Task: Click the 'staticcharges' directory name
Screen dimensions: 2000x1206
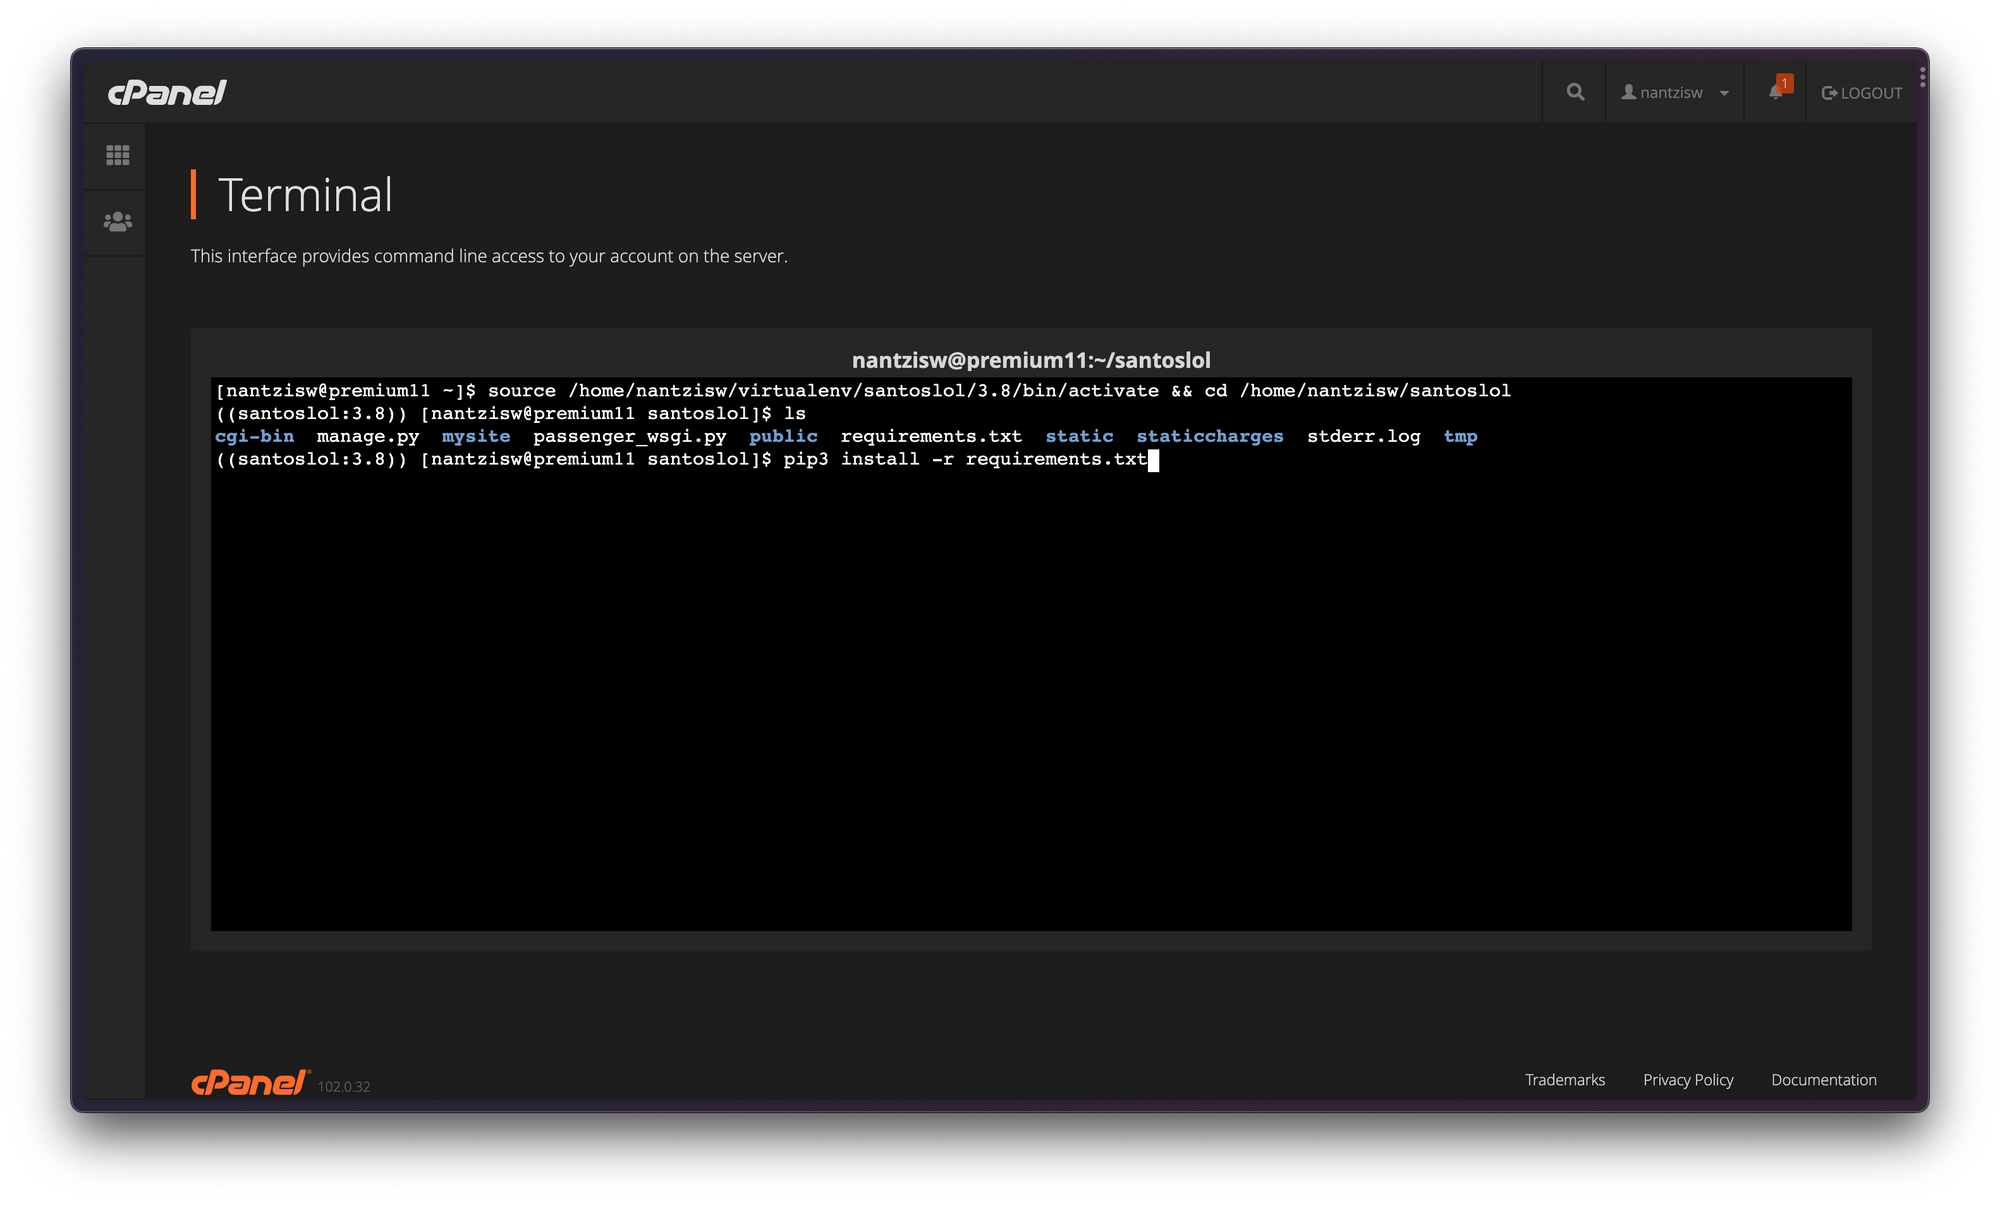Action: (1210, 436)
